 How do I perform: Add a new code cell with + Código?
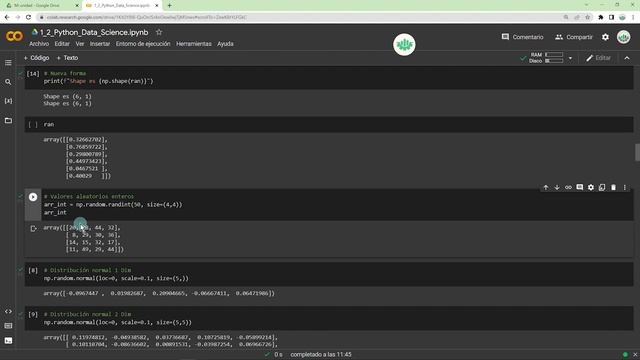point(36,58)
